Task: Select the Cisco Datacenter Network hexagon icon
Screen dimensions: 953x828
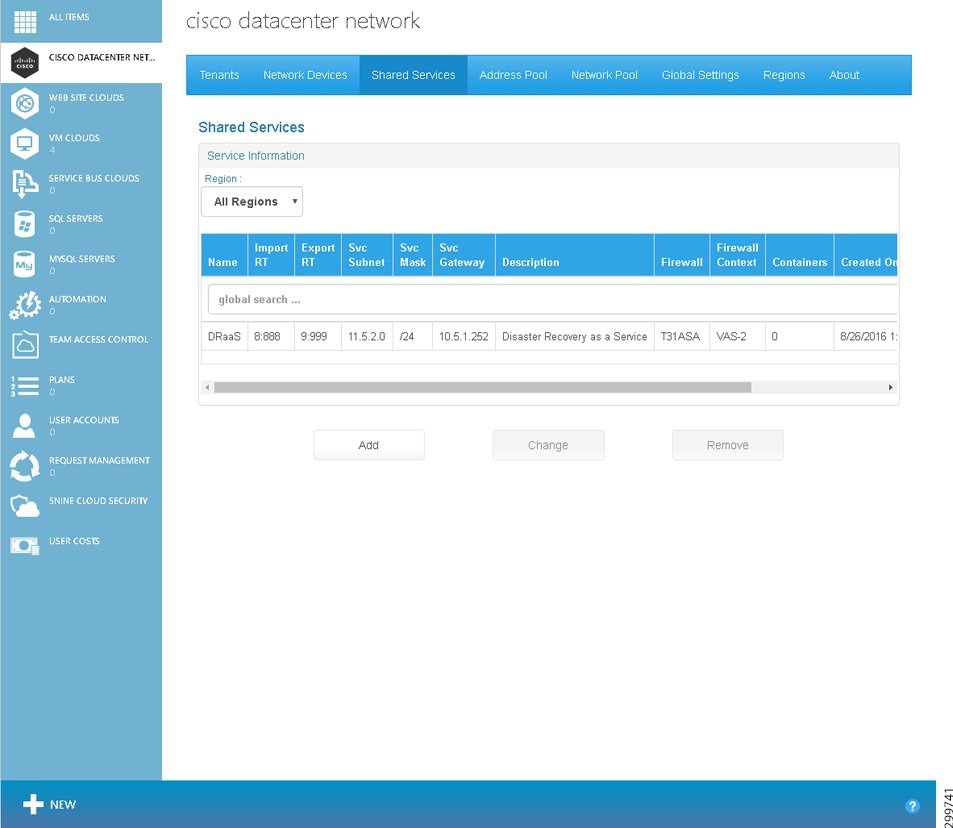Action: 25,62
